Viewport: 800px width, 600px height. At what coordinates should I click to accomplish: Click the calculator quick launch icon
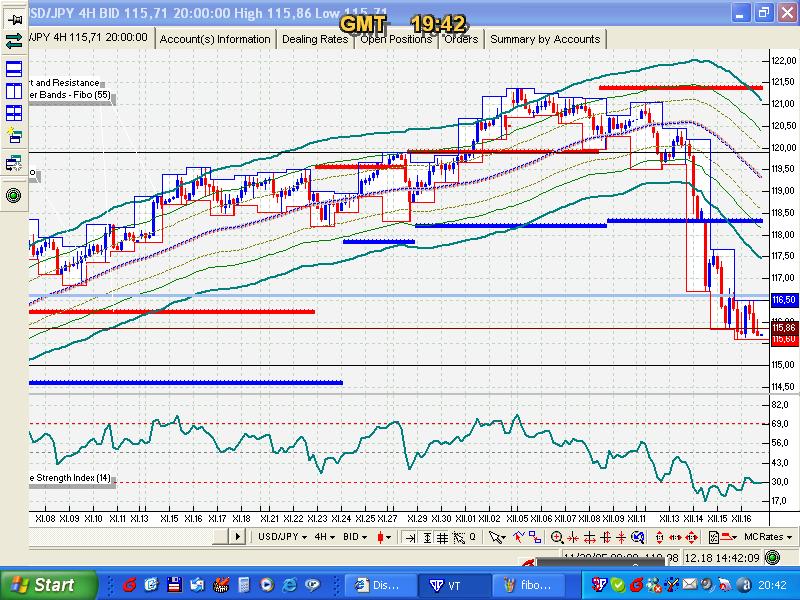point(244,585)
